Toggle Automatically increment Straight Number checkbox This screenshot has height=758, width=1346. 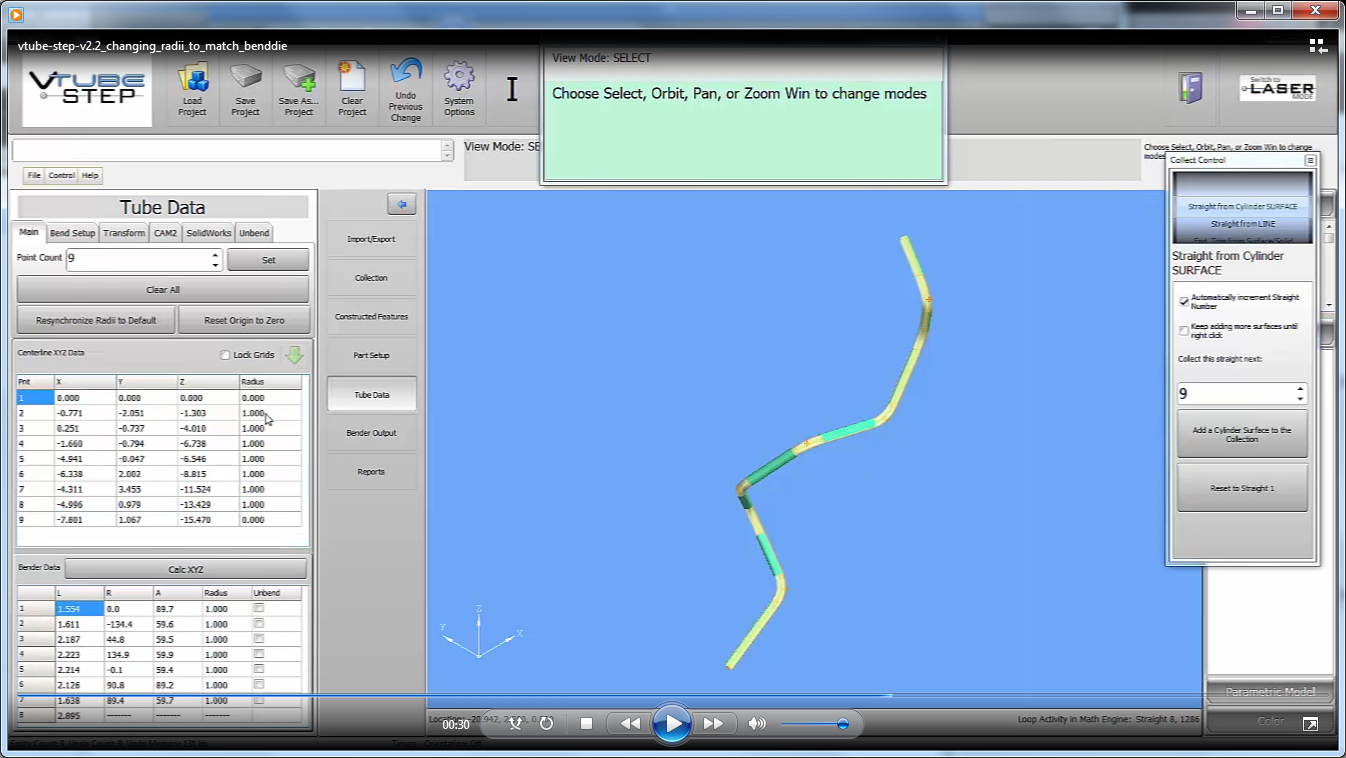point(1184,301)
